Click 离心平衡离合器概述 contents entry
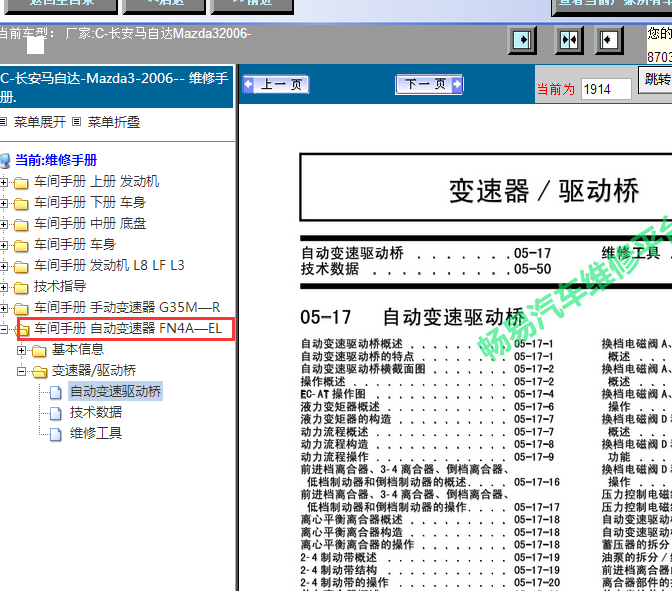Screen dimensions: 672x591 [x=352, y=520]
